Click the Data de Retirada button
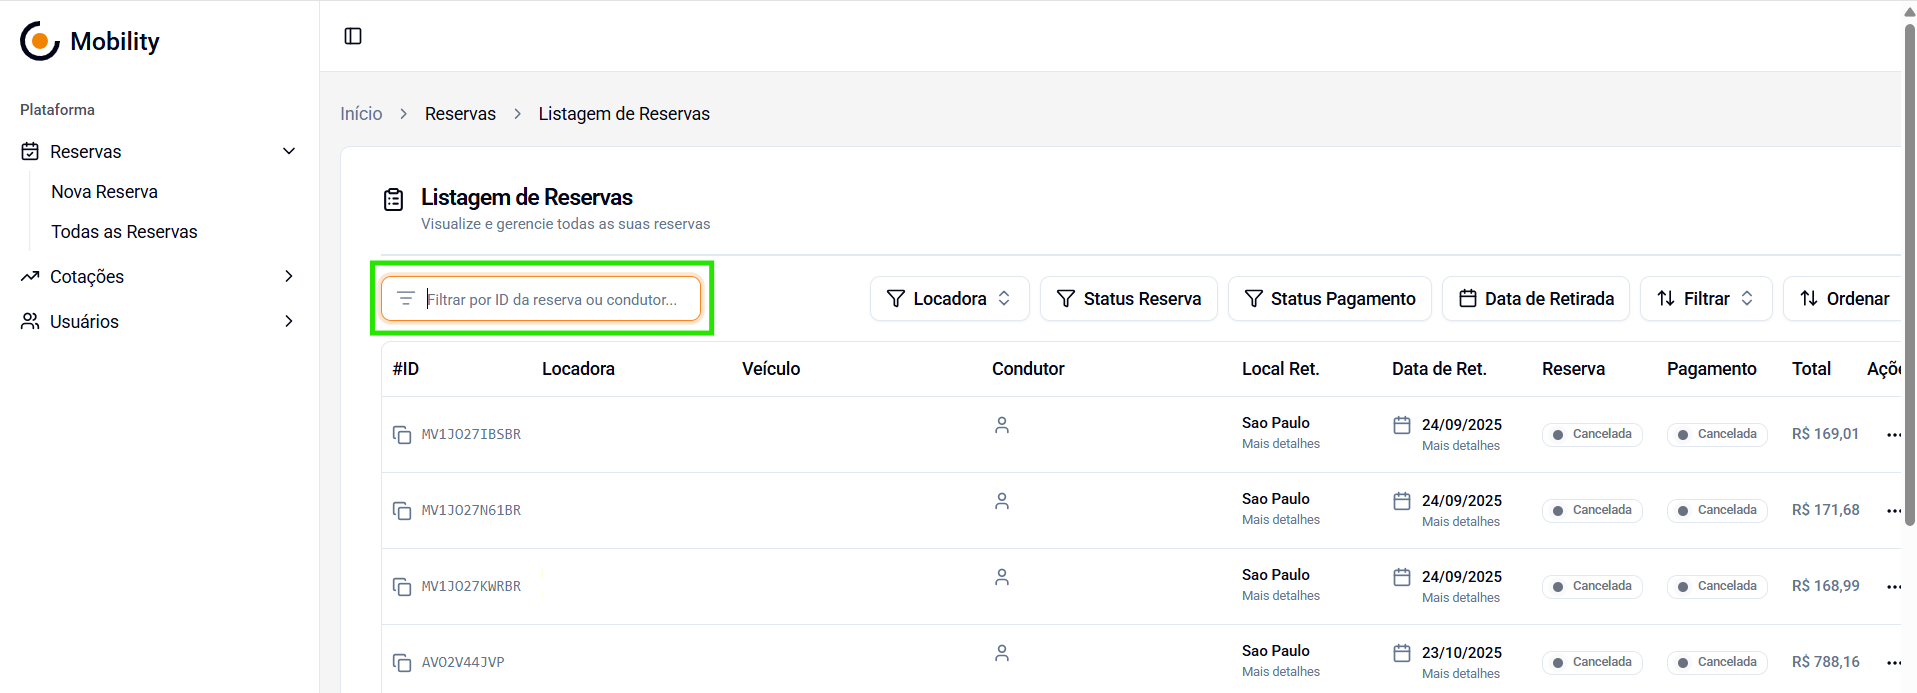The width and height of the screenshot is (1917, 693). [x=1535, y=299]
